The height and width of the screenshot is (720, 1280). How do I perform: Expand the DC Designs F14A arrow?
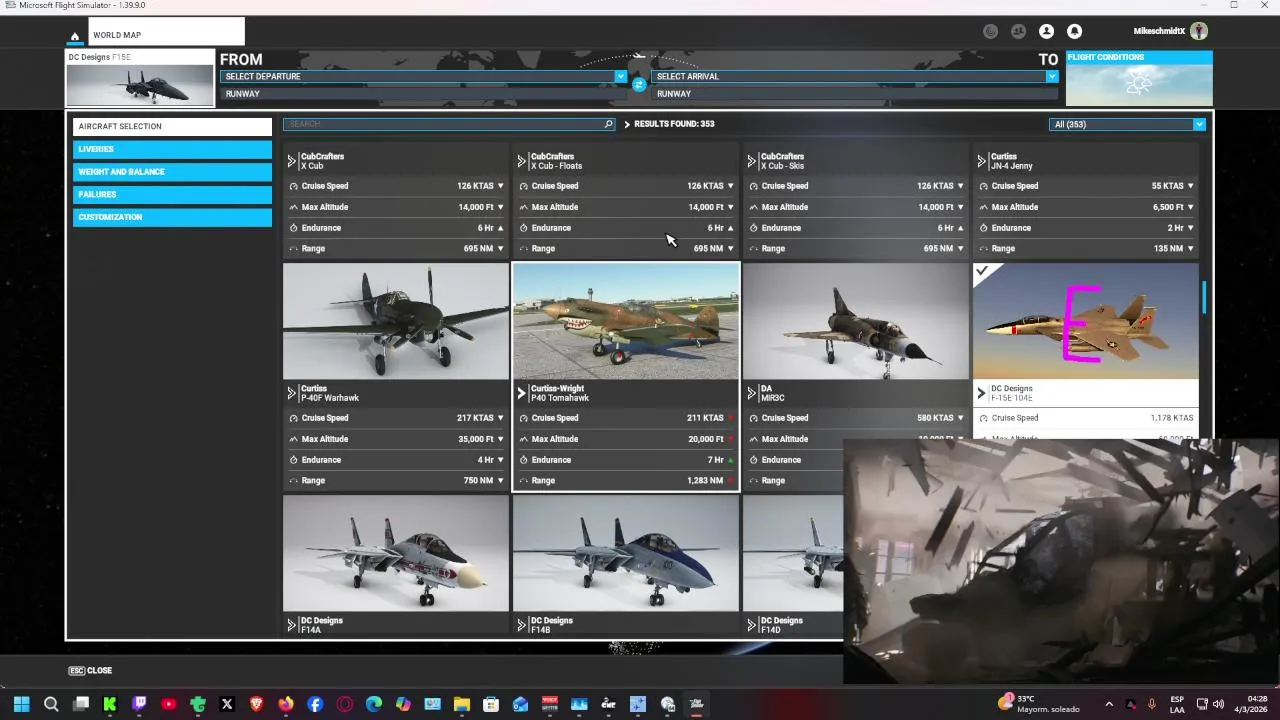291,625
